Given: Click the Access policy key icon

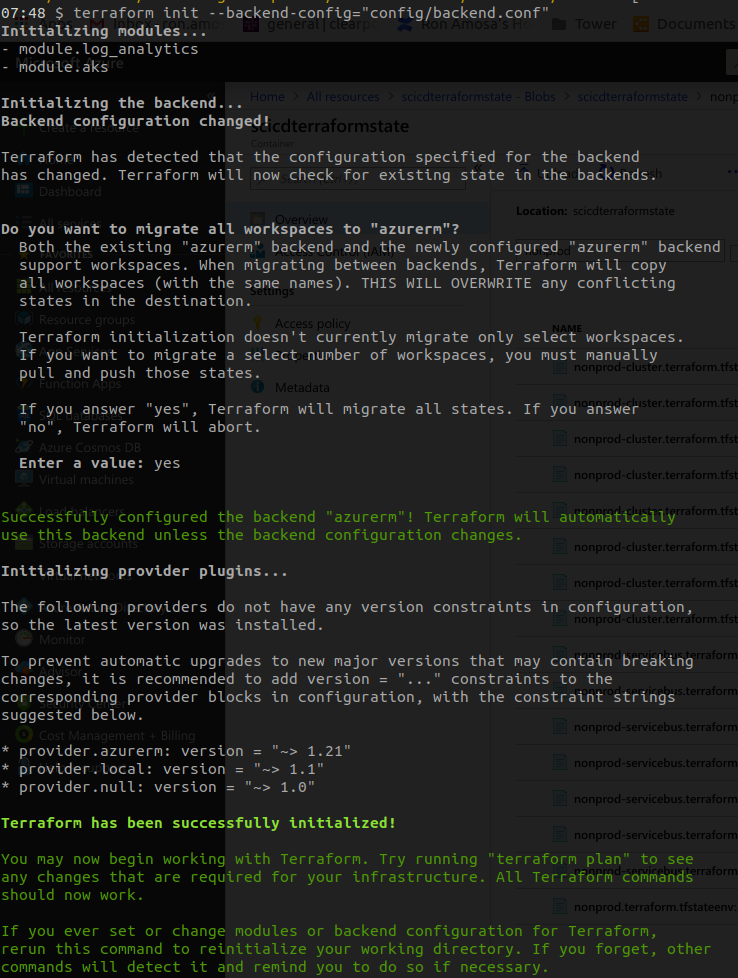Looking at the screenshot, I should pos(257,323).
